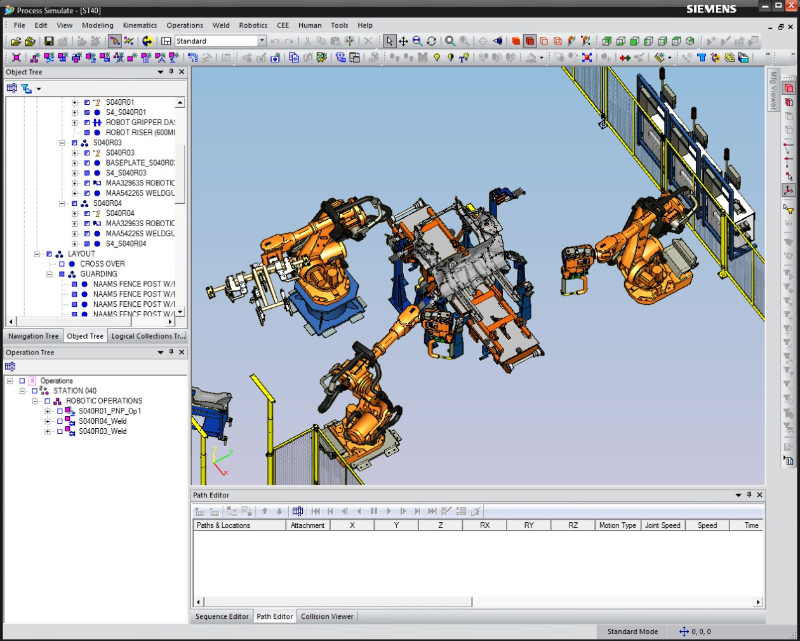The image size is (800, 641).
Task: Click the pink square icon starting the second toolbar
Action: coord(16,58)
